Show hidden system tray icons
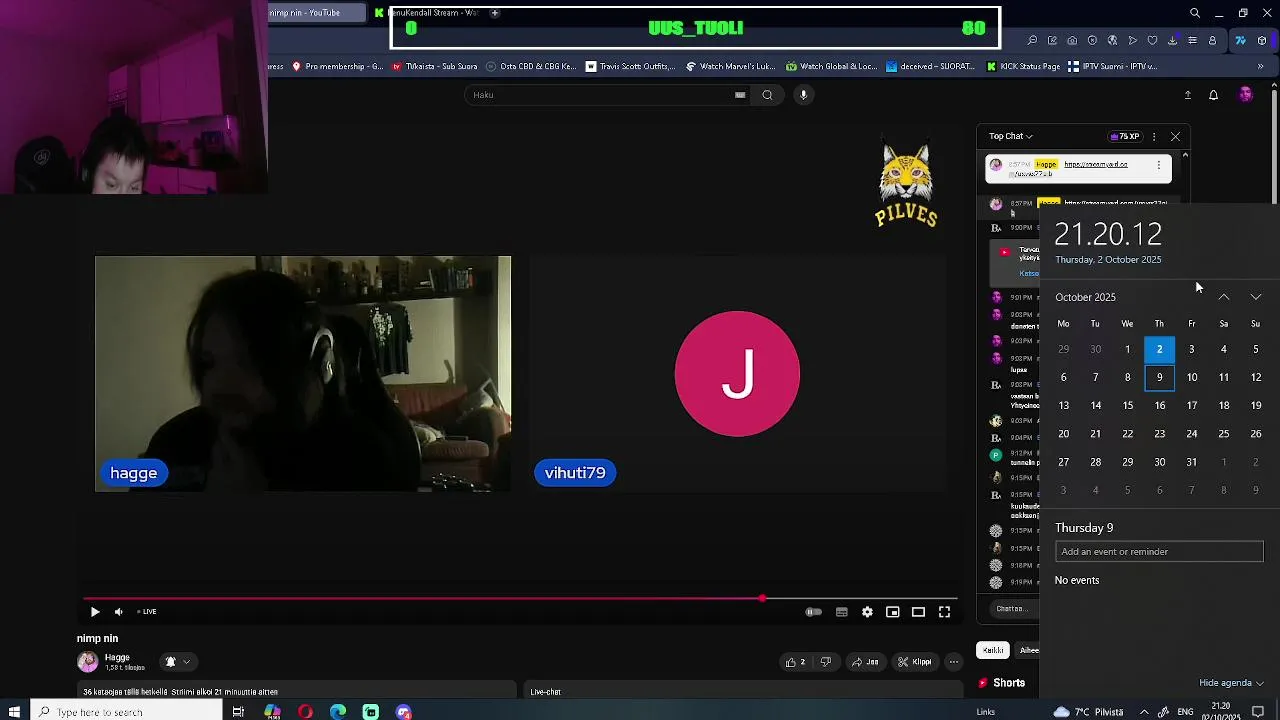 (x=1144, y=712)
